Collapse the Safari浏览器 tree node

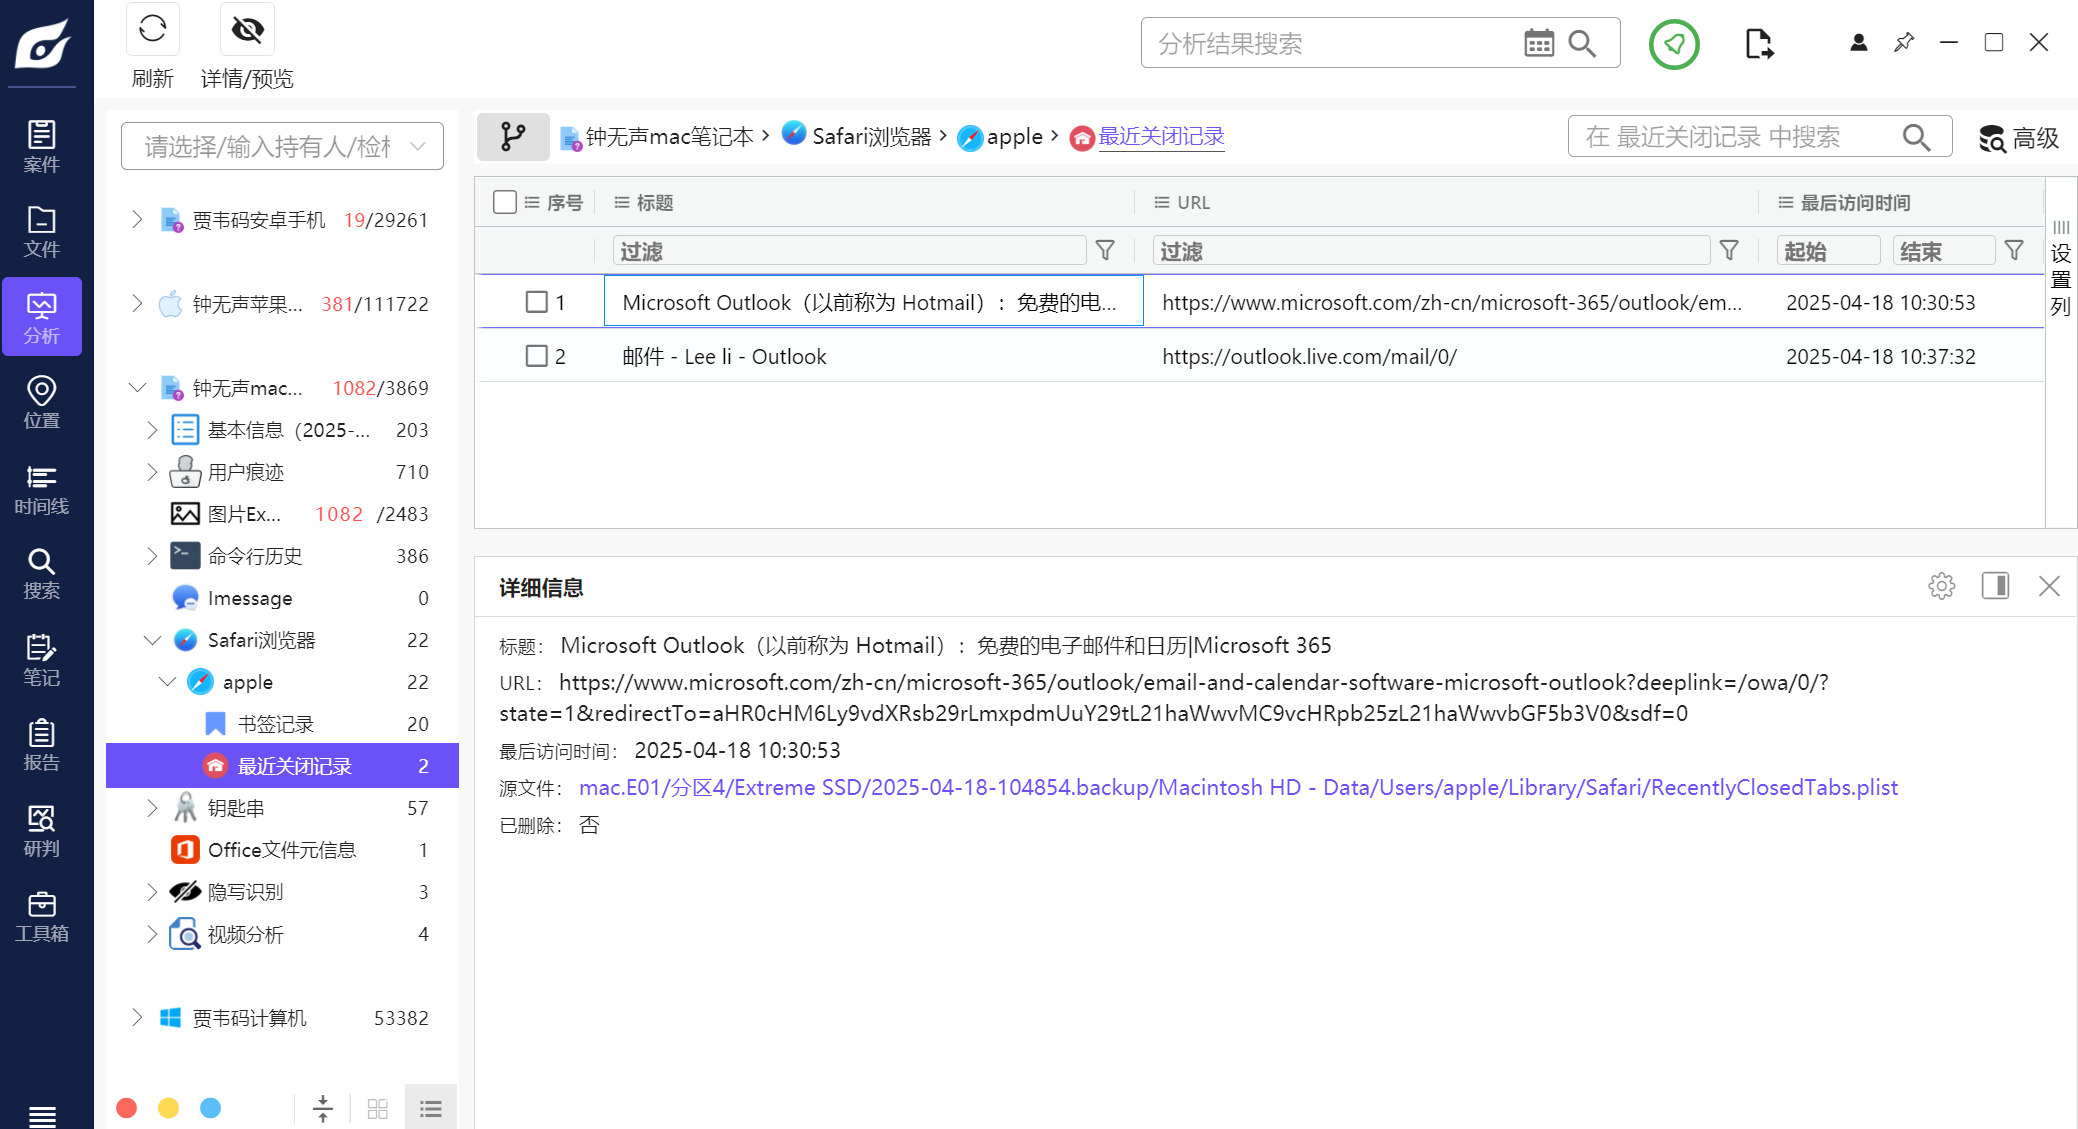[152, 640]
